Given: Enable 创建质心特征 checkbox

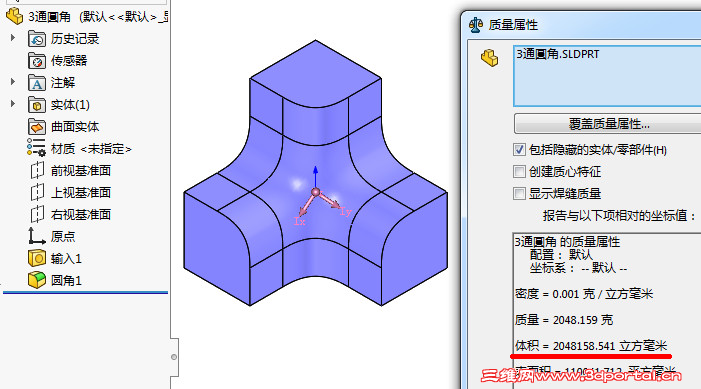Looking at the screenshot, I should 519,171.
